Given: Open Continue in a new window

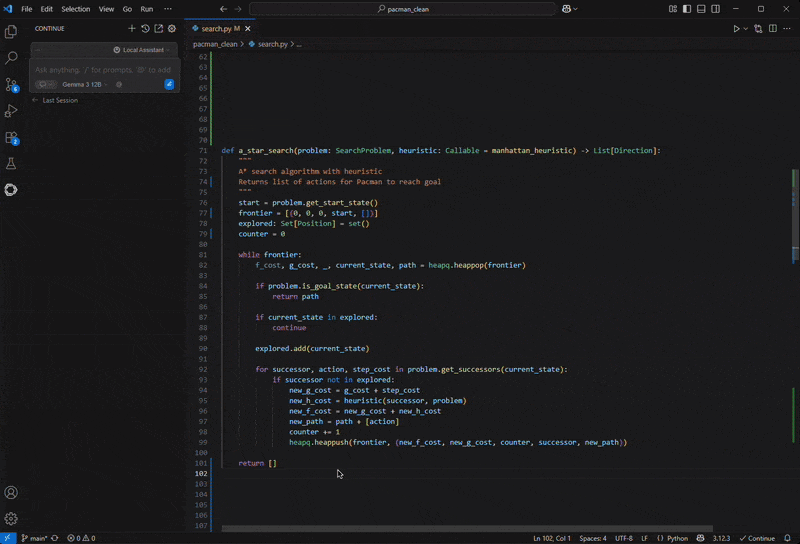Looking at the screenshot, I should [x=159, y=29].
